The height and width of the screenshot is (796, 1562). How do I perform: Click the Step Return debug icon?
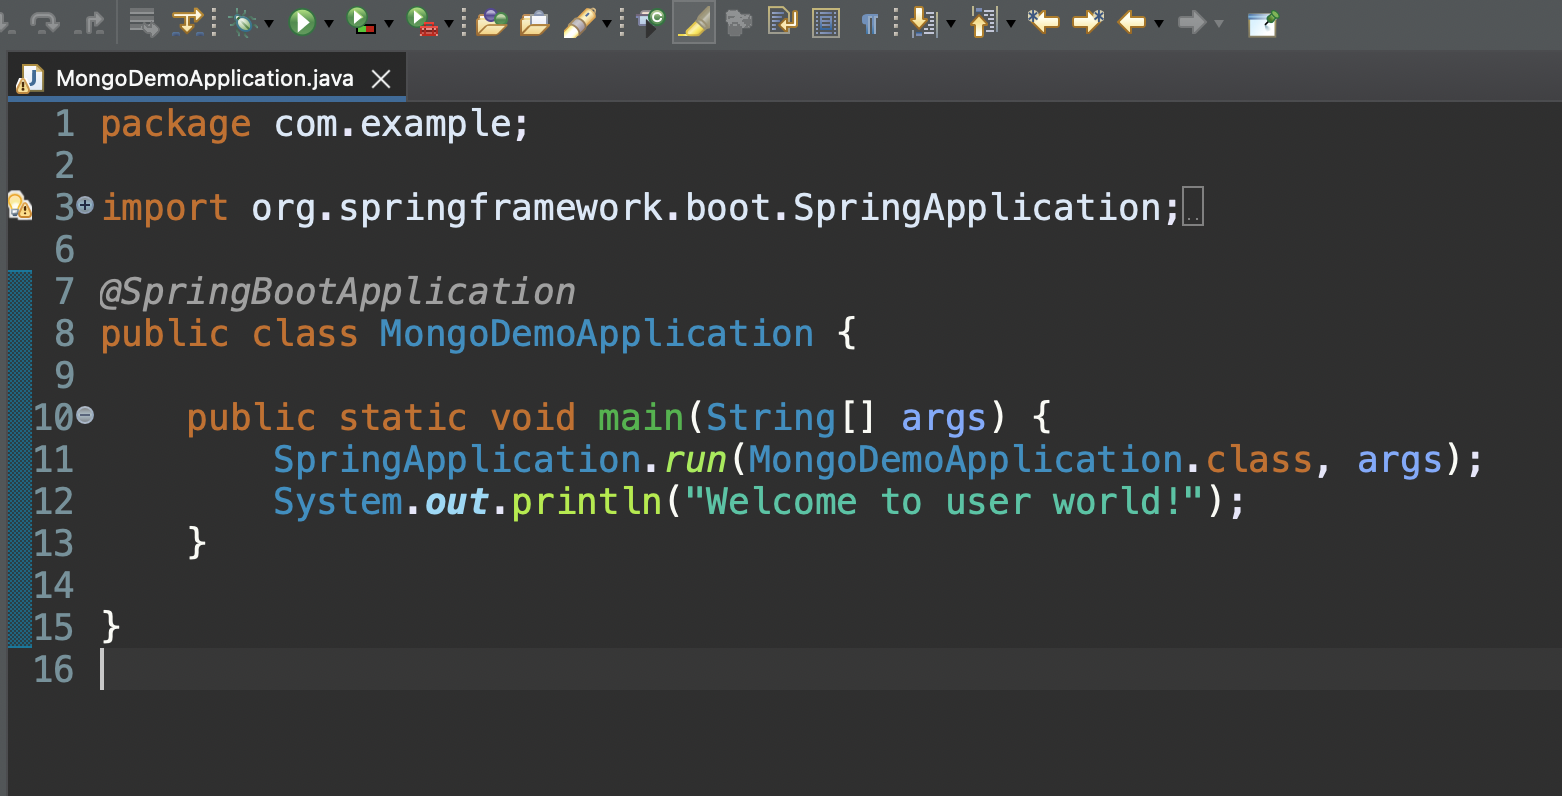(91, 22)
